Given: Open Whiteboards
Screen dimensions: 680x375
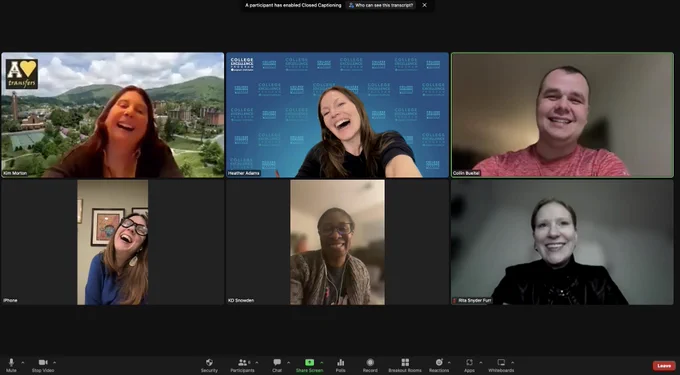Looking at the screenshot, I should point(501,365).
